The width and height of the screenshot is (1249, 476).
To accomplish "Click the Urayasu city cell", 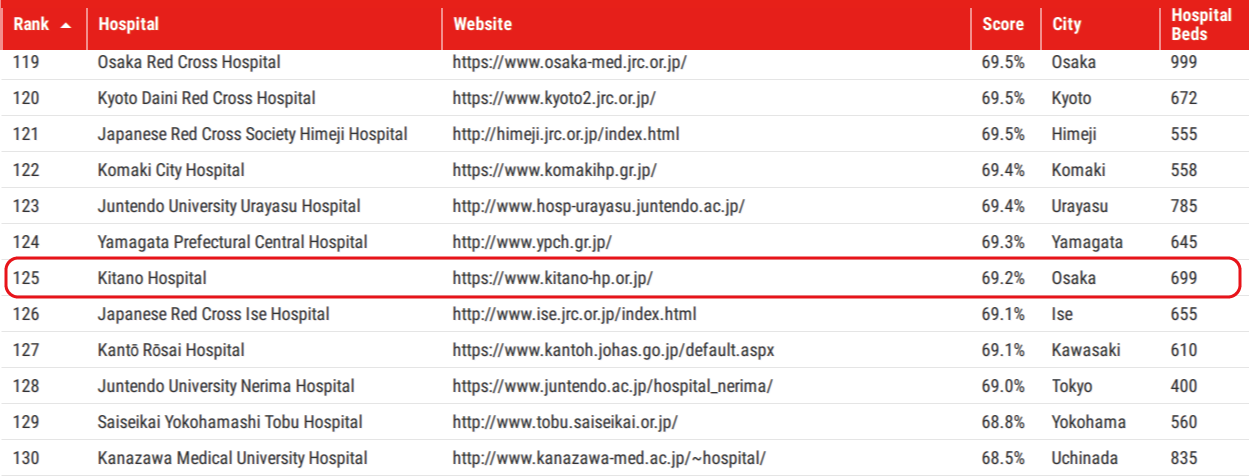I will [1080, 206].
